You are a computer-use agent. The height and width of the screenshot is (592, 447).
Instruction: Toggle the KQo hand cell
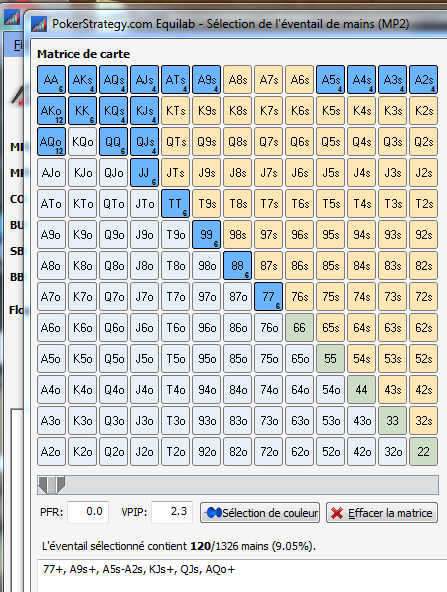click(x=82, y=142)
